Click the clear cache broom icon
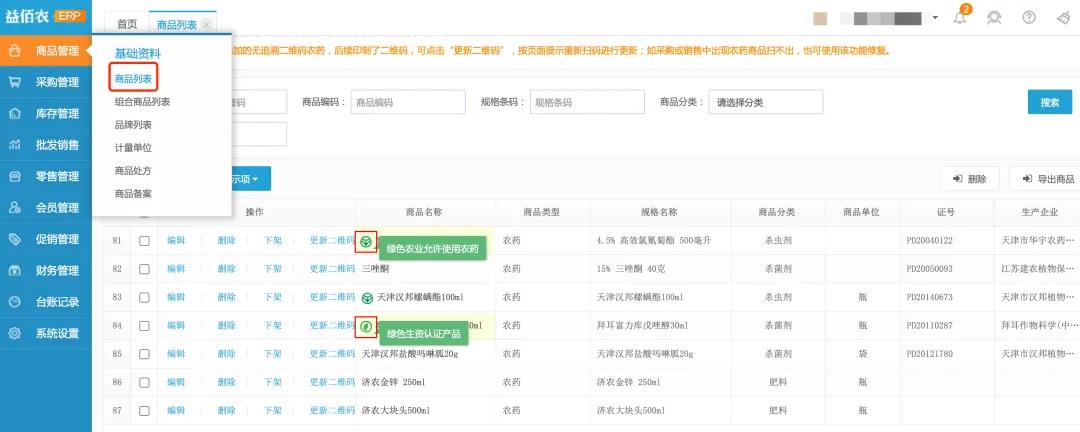Image resolution: width=1080 pixels, height=432 pixels. (x=1062, y=19)
